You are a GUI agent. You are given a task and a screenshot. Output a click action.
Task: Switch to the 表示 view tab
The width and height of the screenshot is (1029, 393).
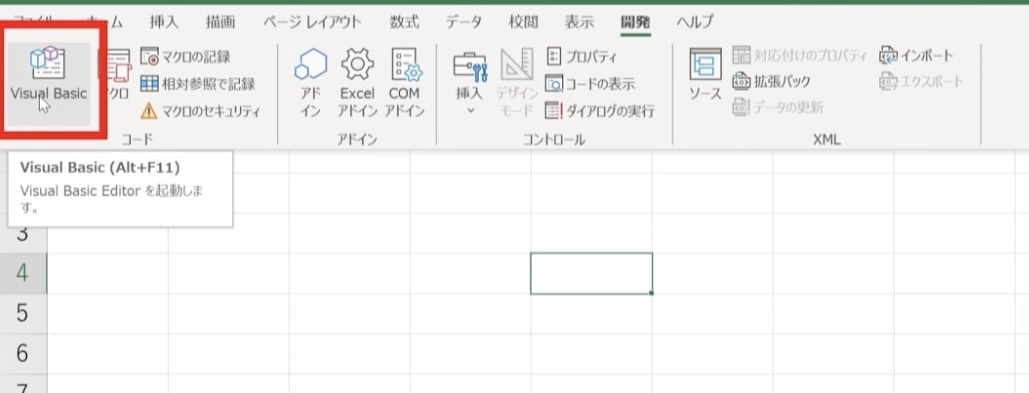[x=579, y=22]
